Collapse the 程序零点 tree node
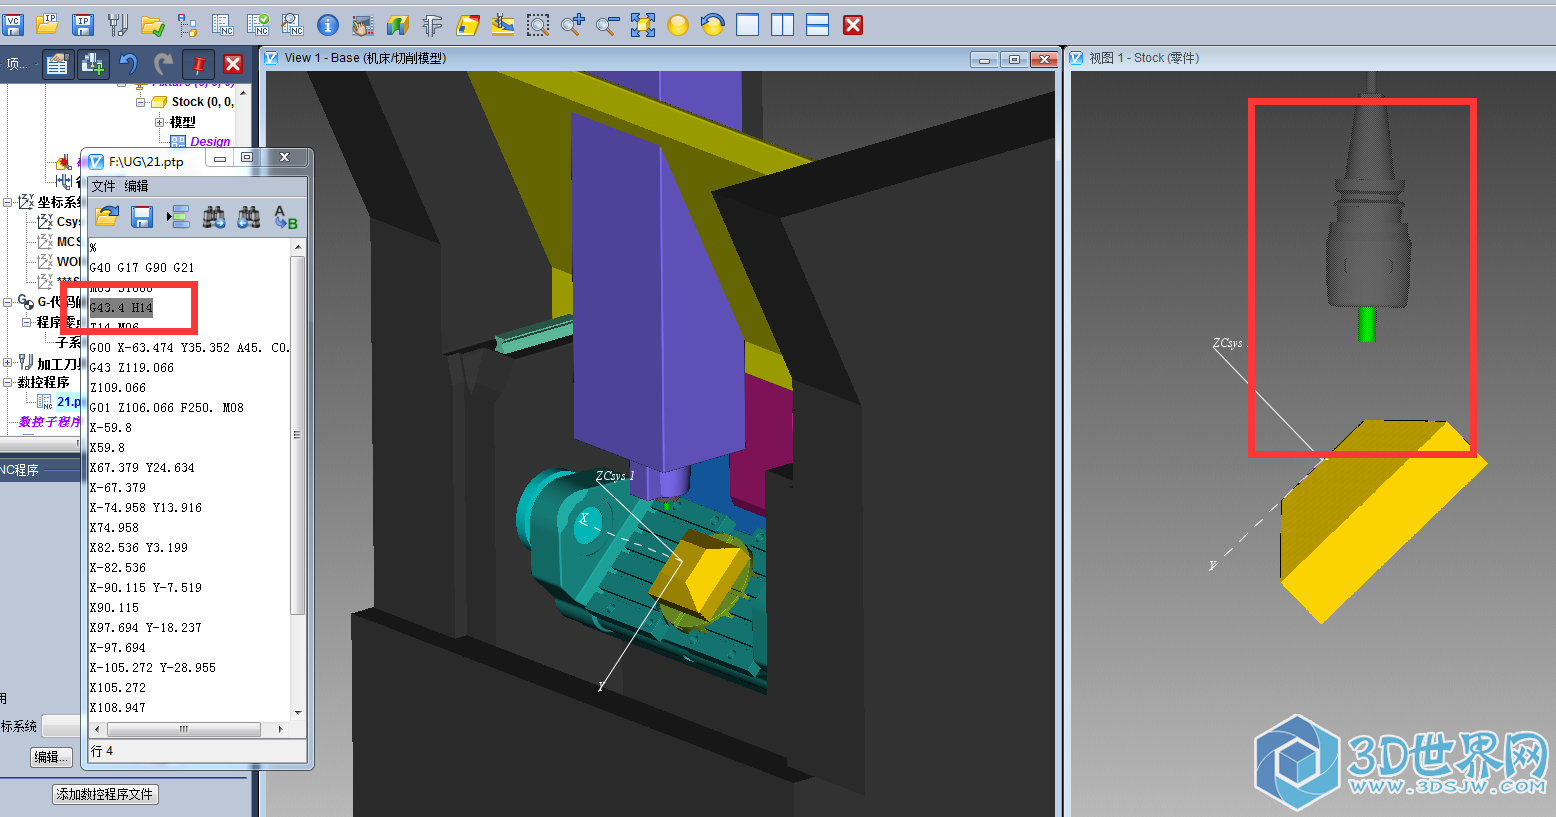Screen dimensions: 1556x817 [x=26, y=322]
